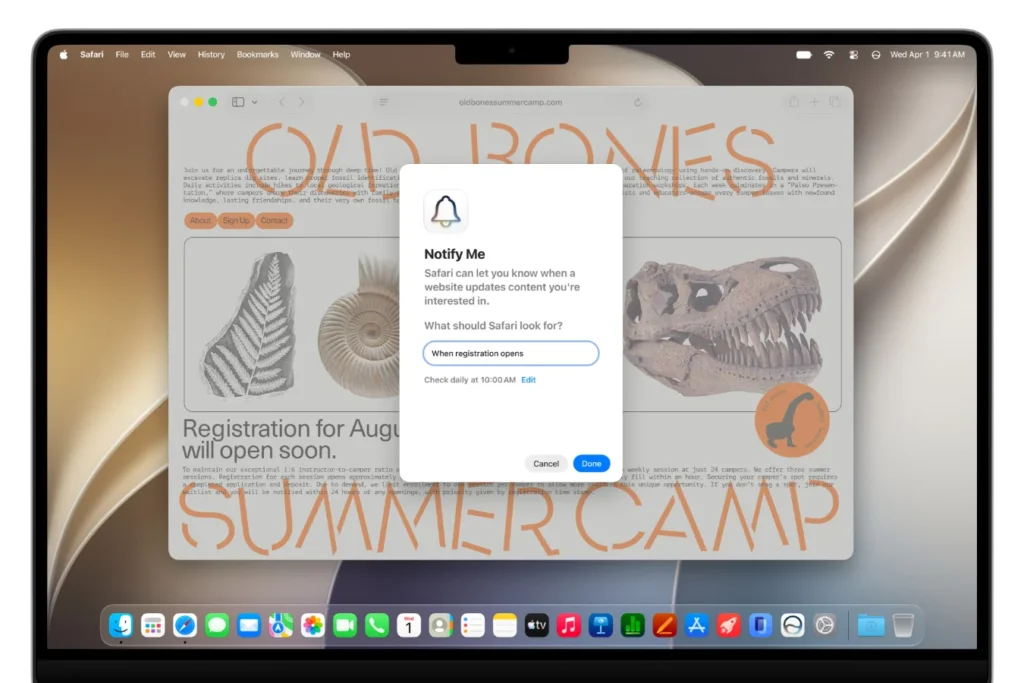Click the Sign Up button on webpage

tap(236, 221)
